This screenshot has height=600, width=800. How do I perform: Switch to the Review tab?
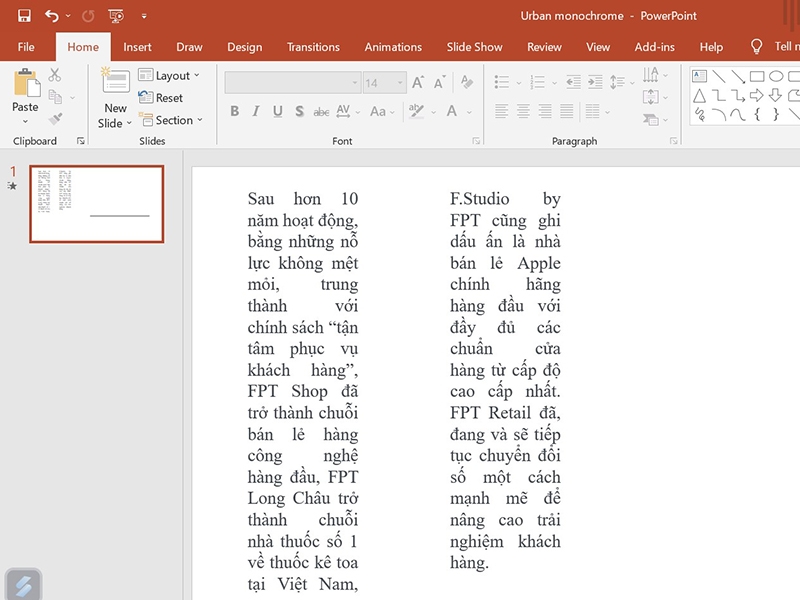(544, 47)
